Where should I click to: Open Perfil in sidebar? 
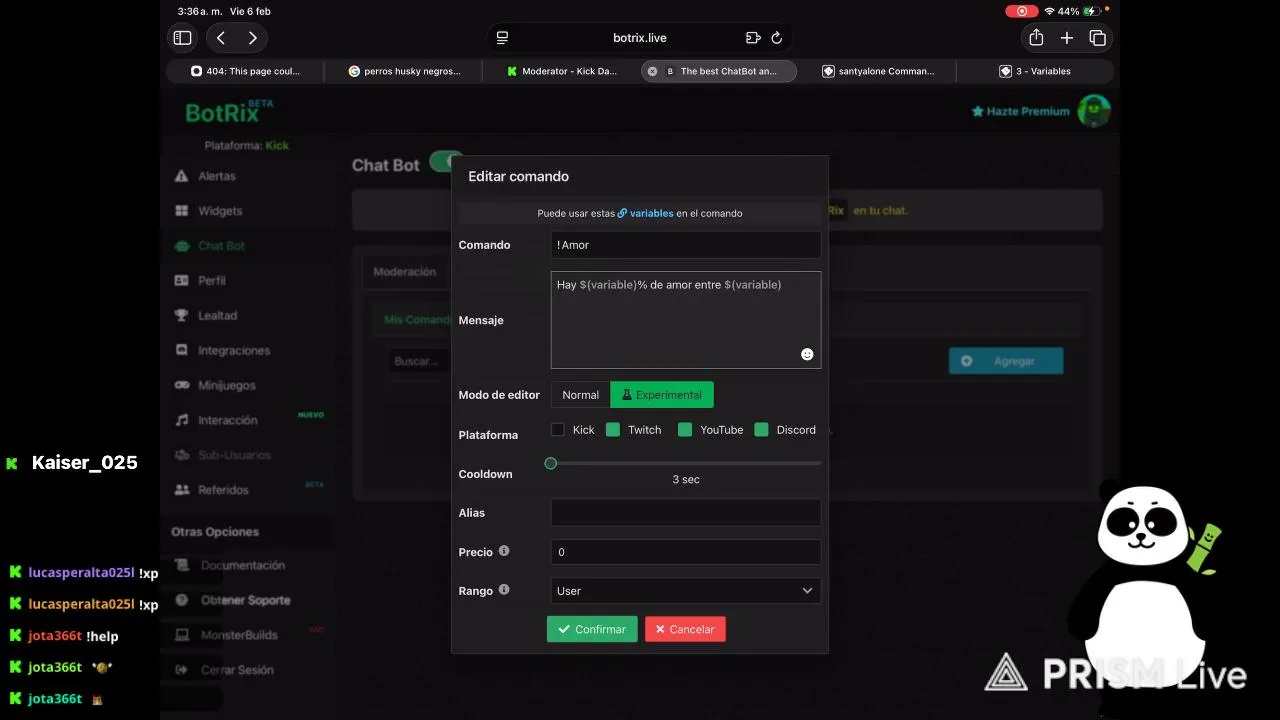tap(212, 281)
